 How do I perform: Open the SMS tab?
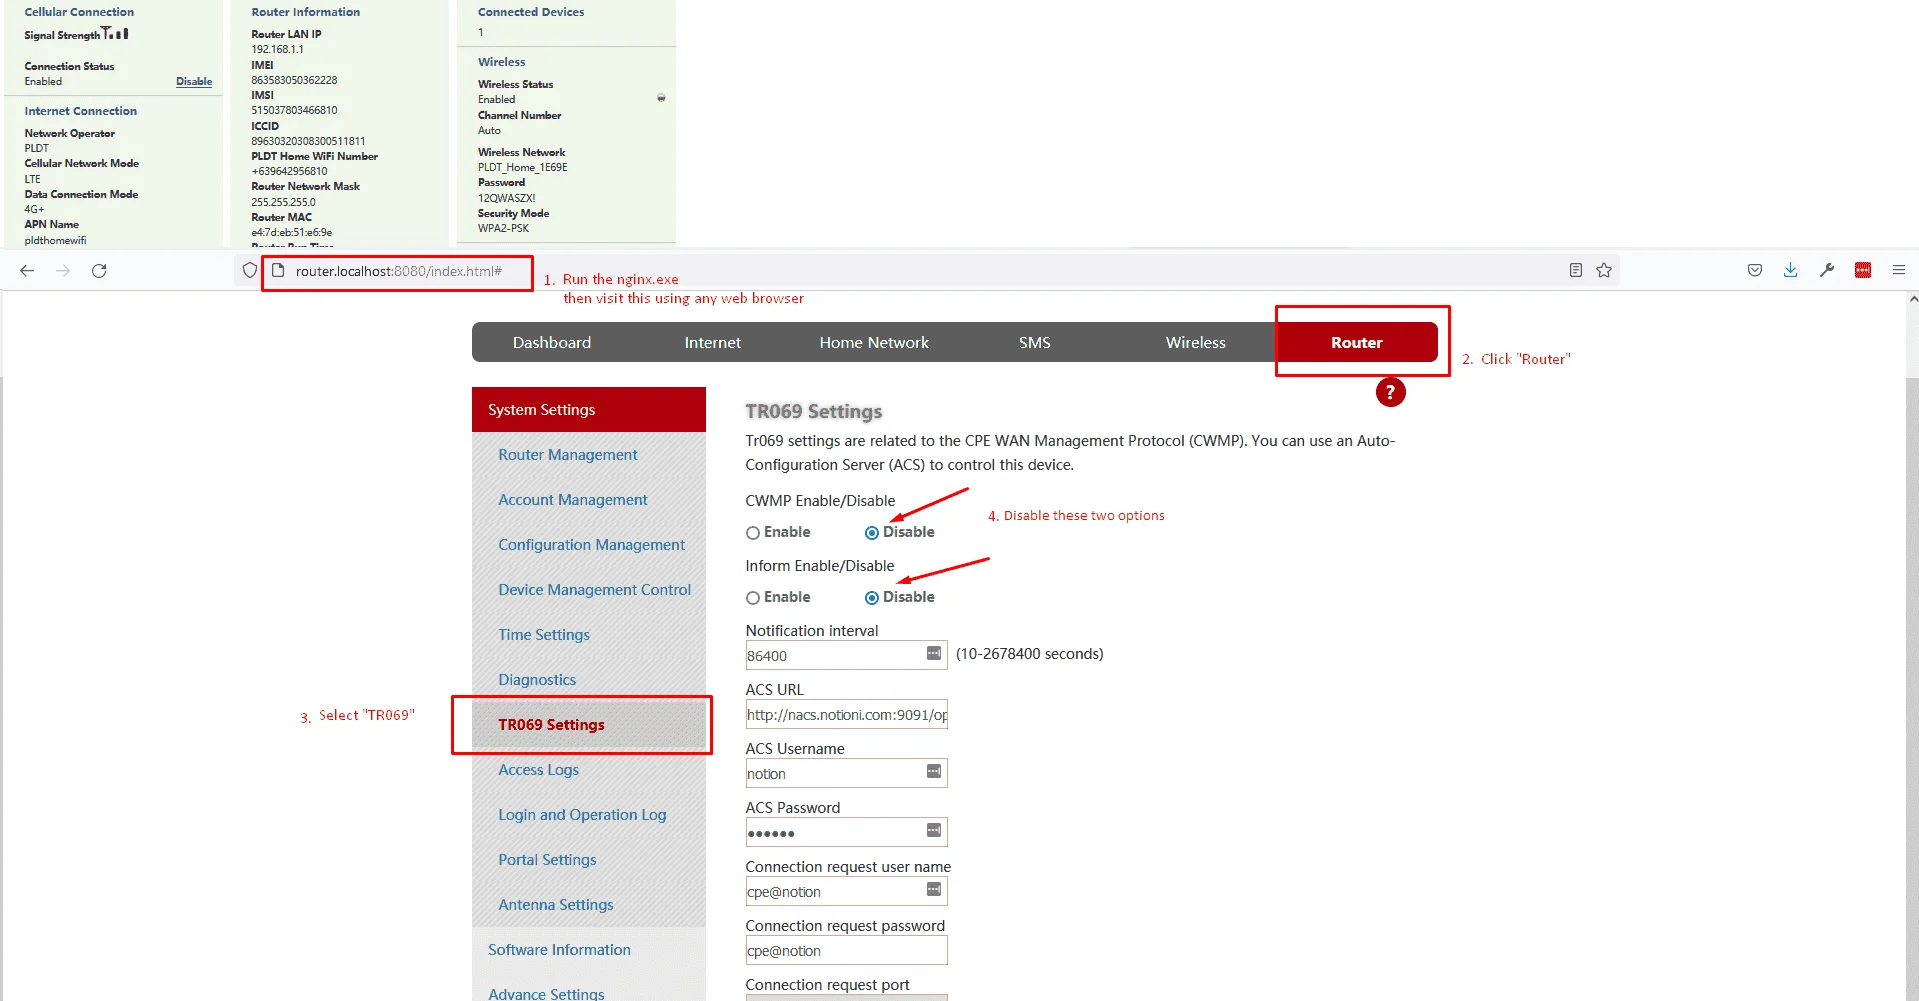point(1035,342)
